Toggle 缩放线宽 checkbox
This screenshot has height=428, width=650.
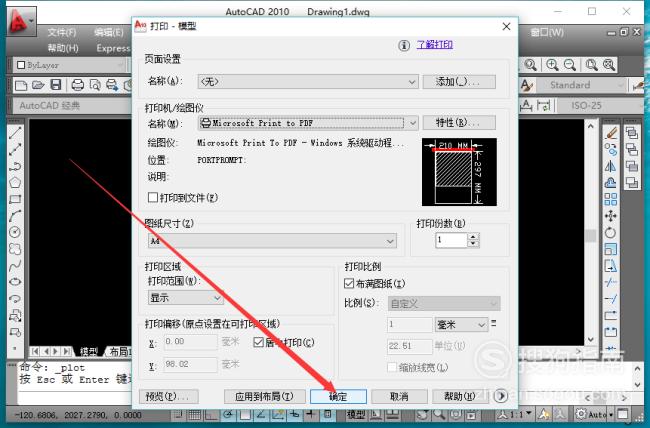(392, 367)
